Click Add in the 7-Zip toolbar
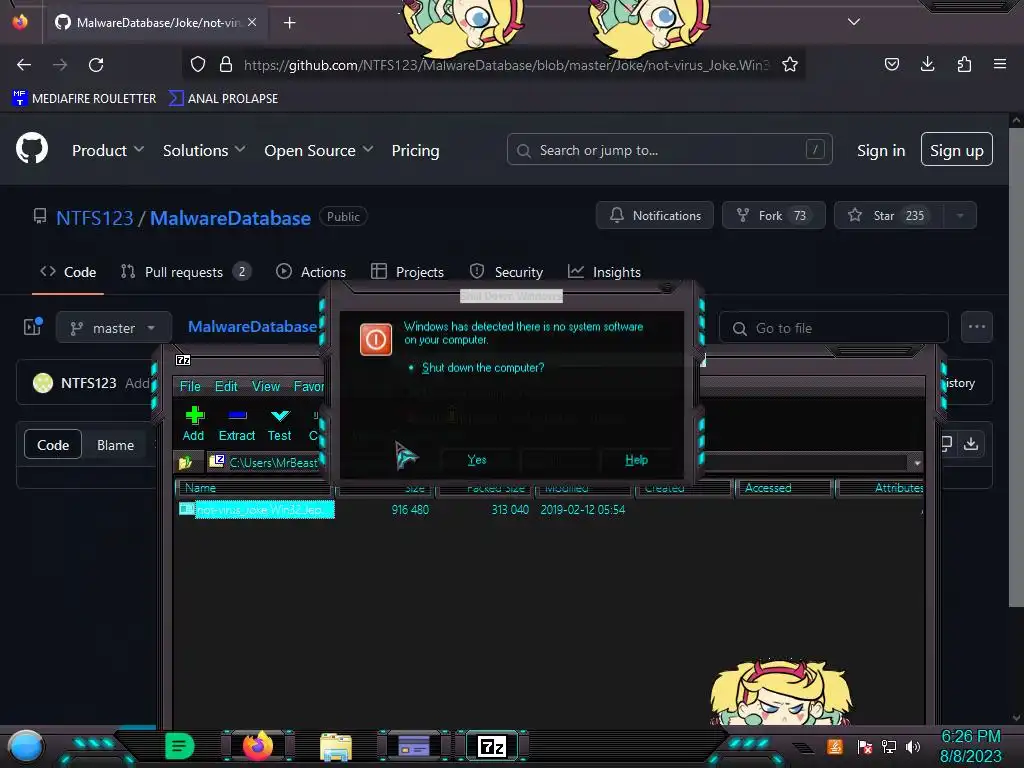 pyautogui.click(x=193, y=424)
